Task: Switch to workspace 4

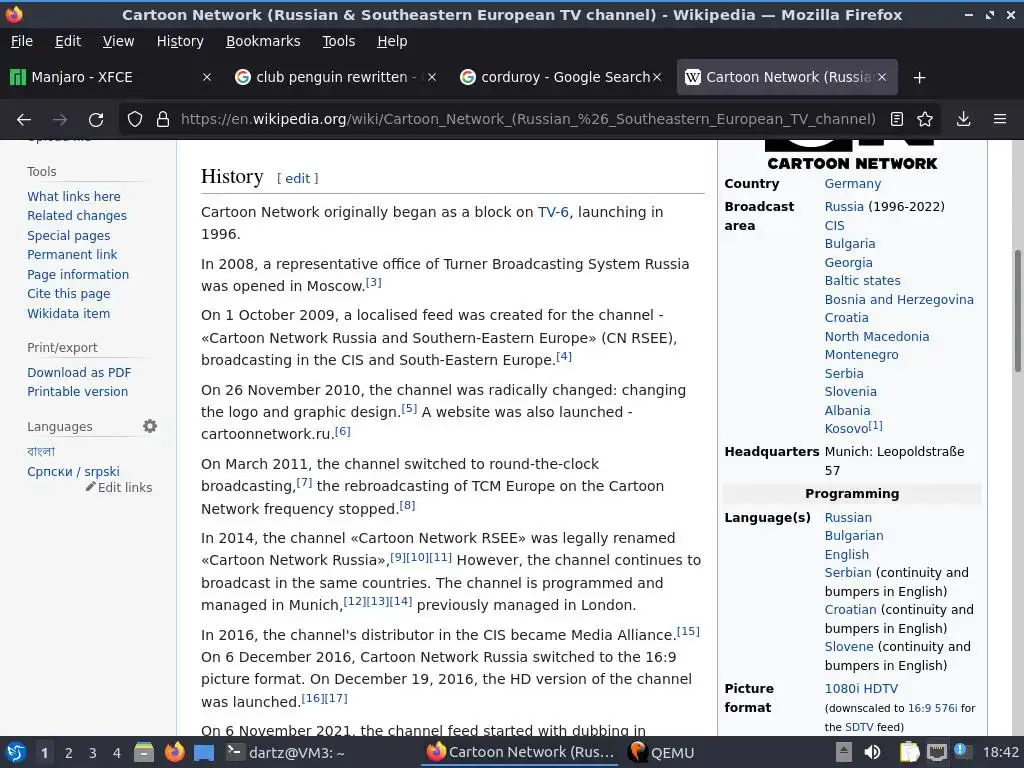Action: click(116, 753)
